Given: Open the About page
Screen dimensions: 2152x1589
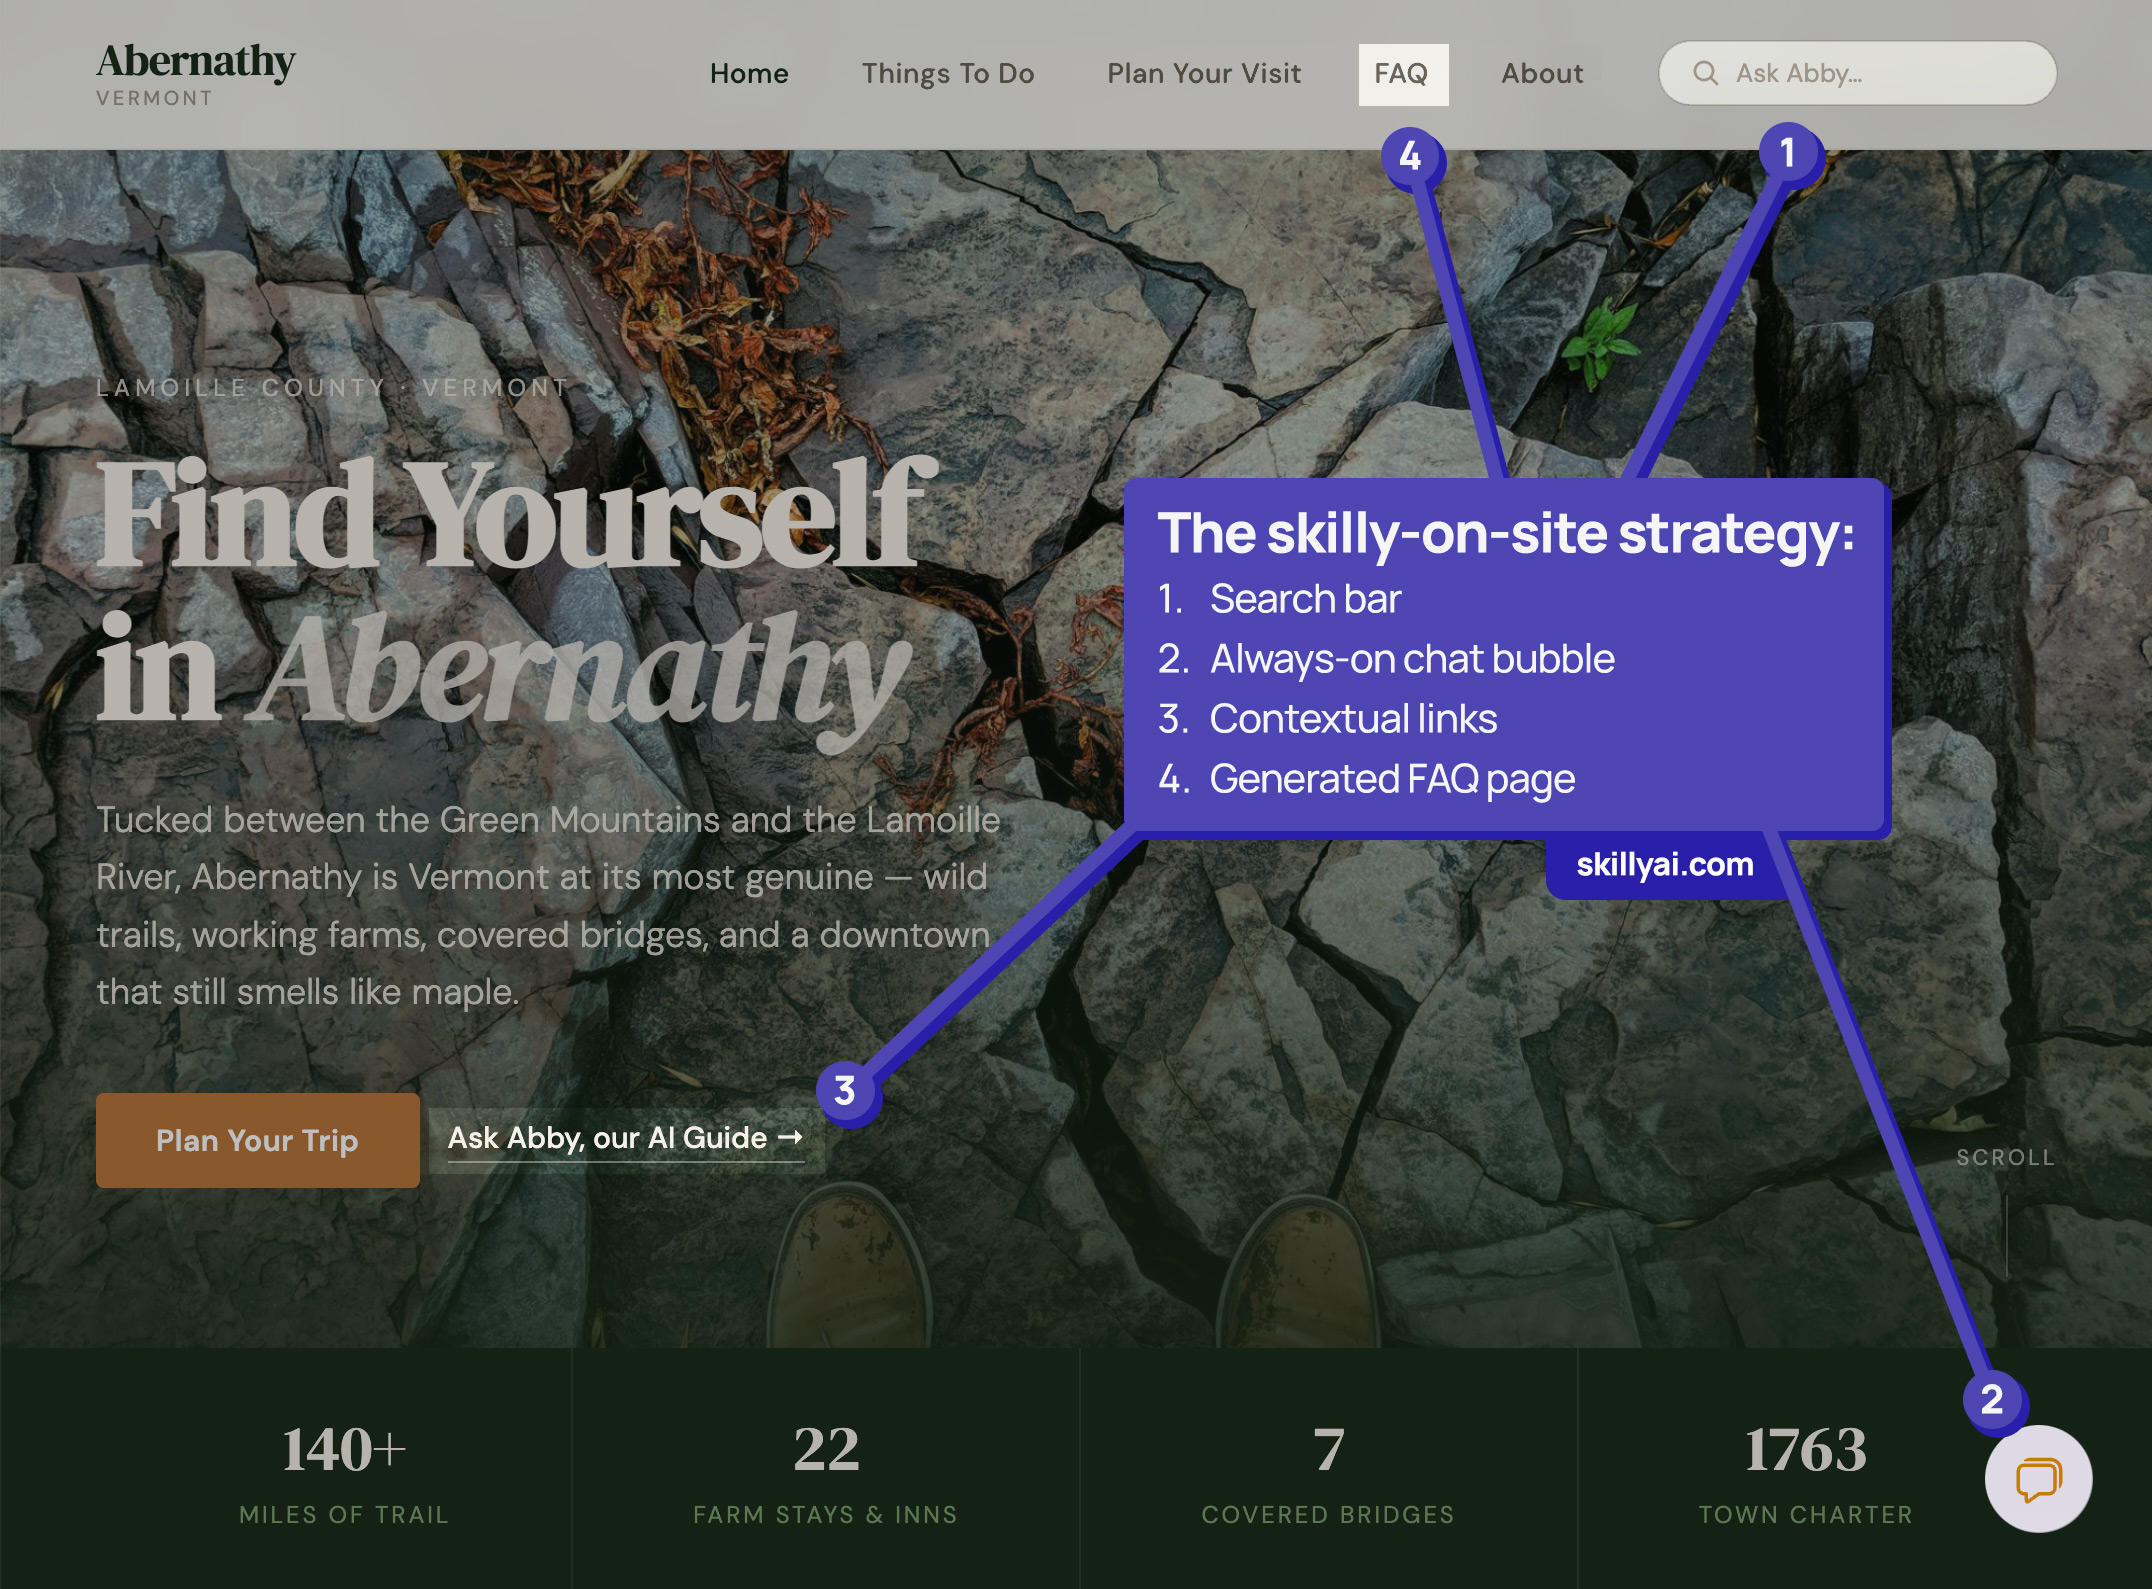Looking at the screenshot, I should tap(1541, 74).
